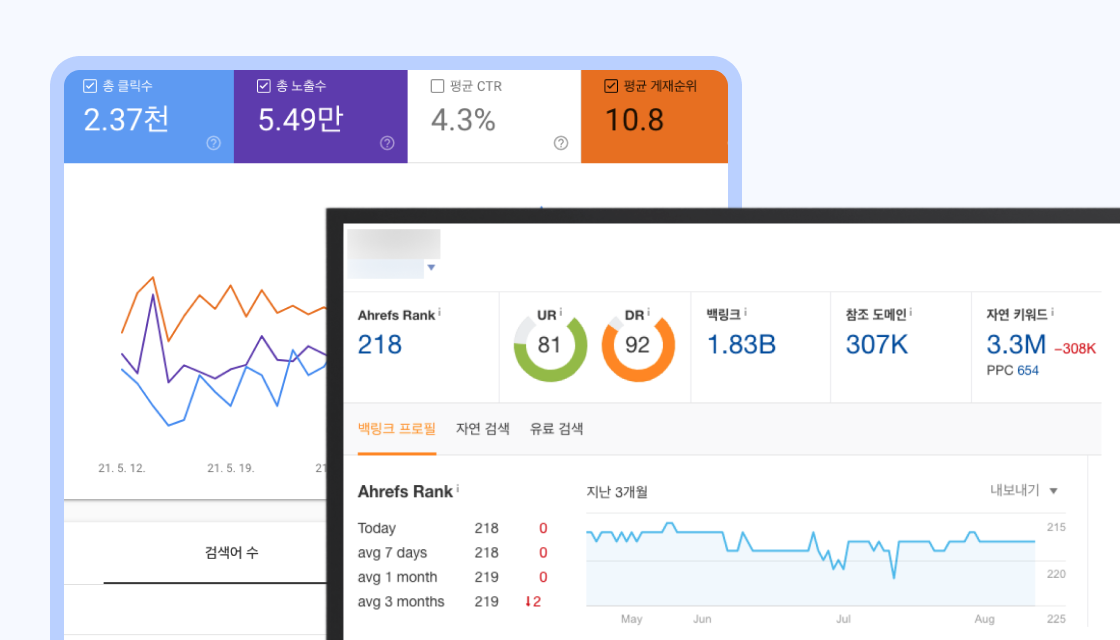Image resolution: width=1120 pixels, height=640 pixels.
Task: Enable the 평균 CTR checkbox
Action: click(437, 86)
